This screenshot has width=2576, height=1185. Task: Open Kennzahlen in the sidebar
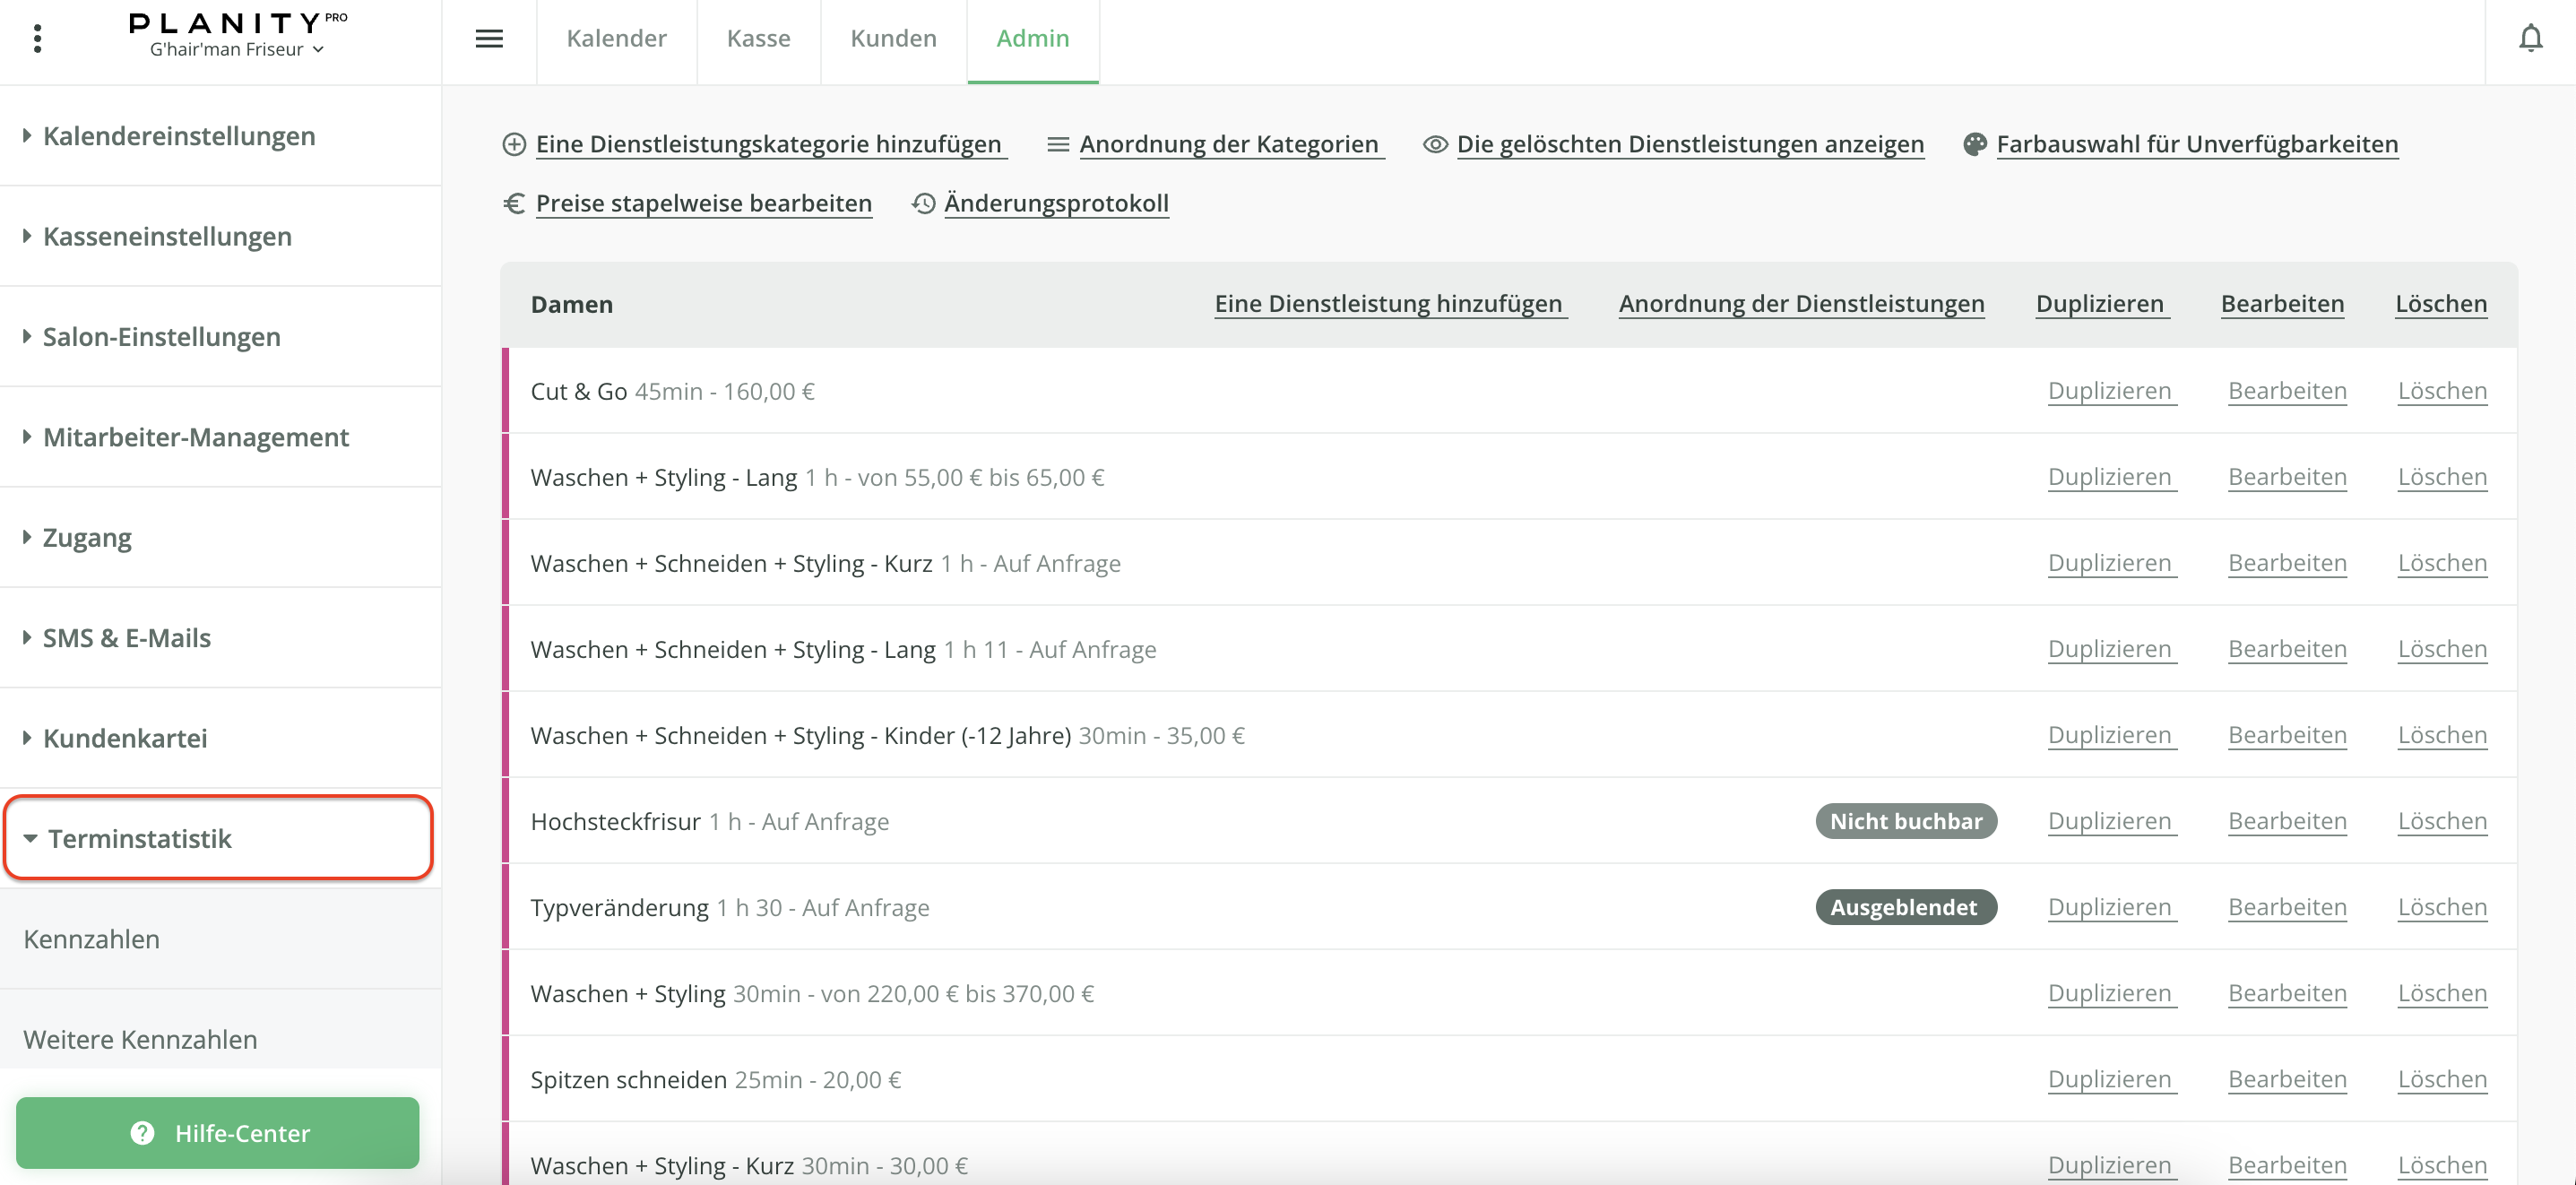click(x=91, y=938)
